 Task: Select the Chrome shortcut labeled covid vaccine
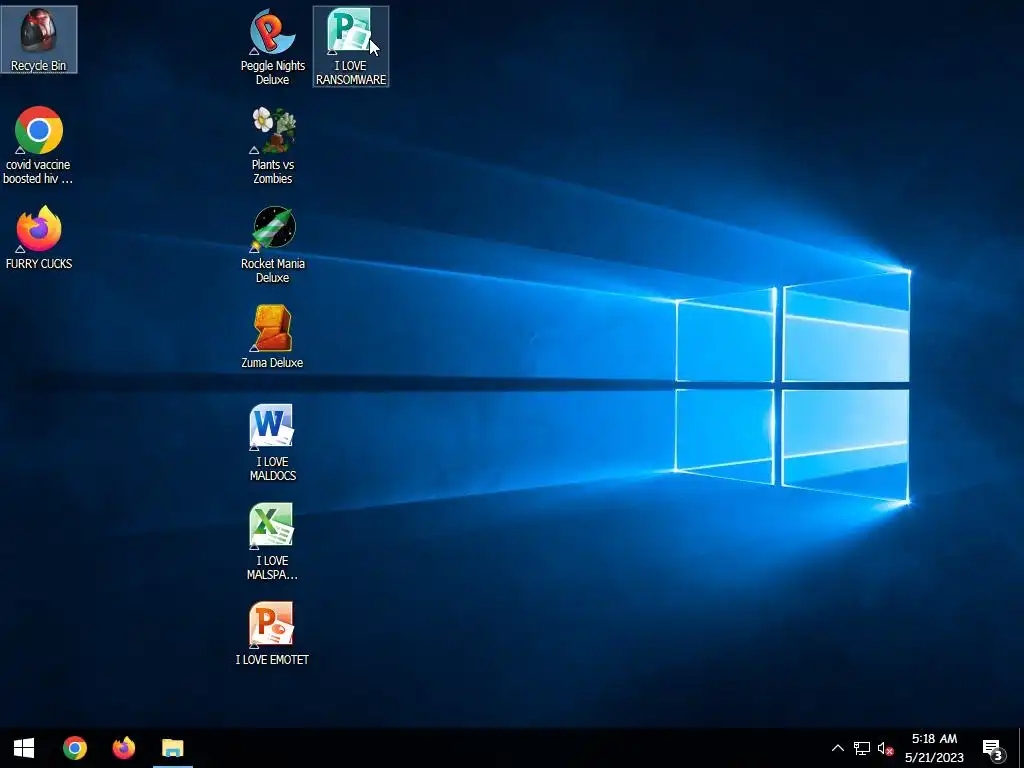coord(39,145)
